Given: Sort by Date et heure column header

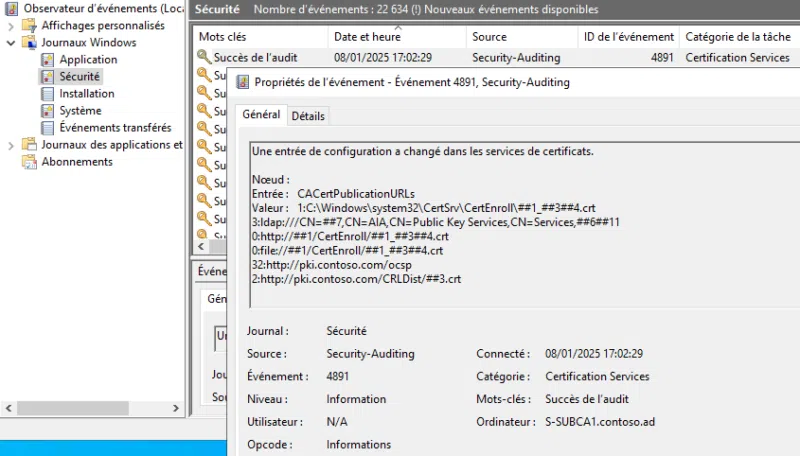Looking at the screenshot, I should [x=397, y=37].
